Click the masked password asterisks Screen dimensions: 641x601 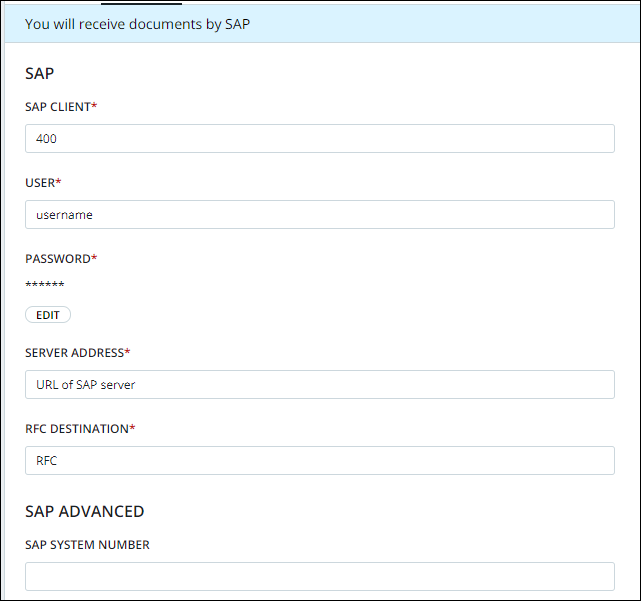(45, 284)
